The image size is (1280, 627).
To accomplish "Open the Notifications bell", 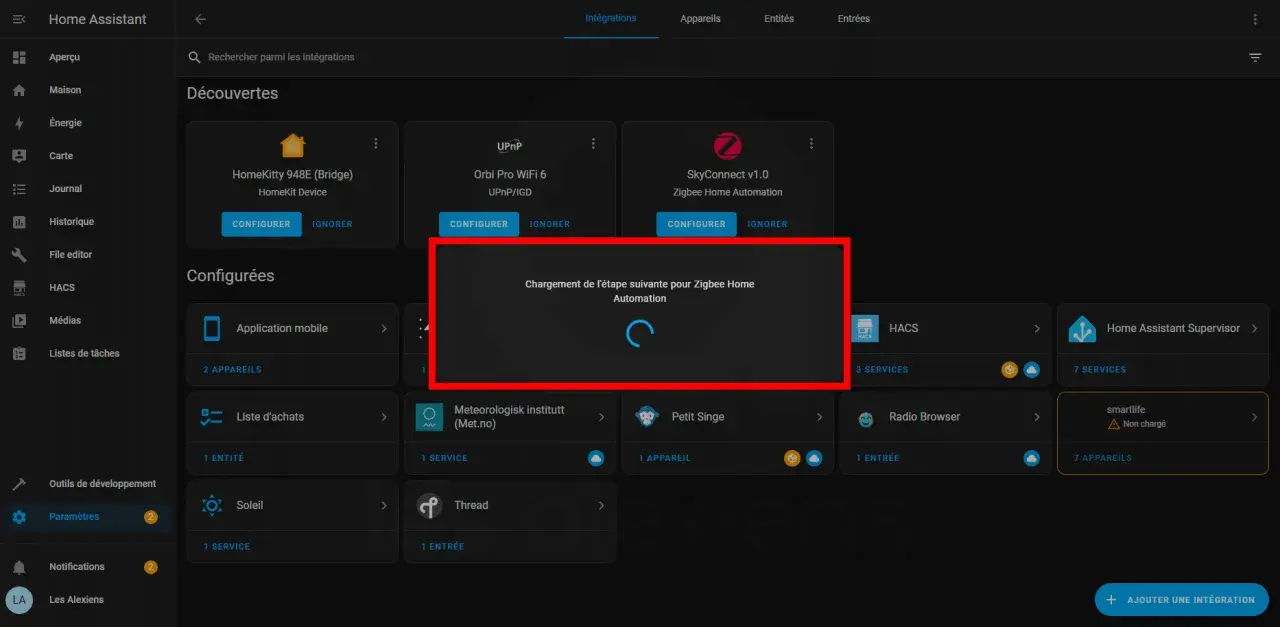I will pyautogui.click(x=19, y=567).
